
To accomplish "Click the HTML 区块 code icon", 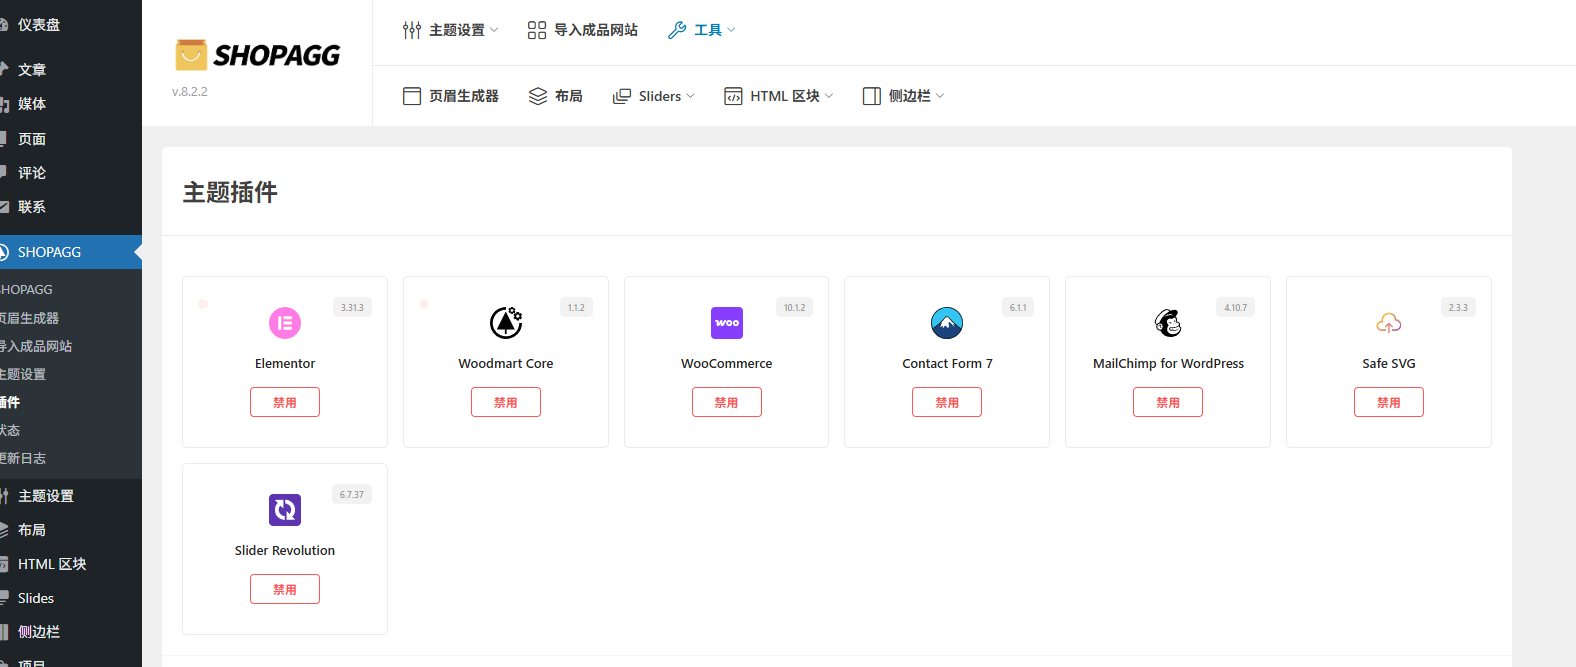I will 733,96.
